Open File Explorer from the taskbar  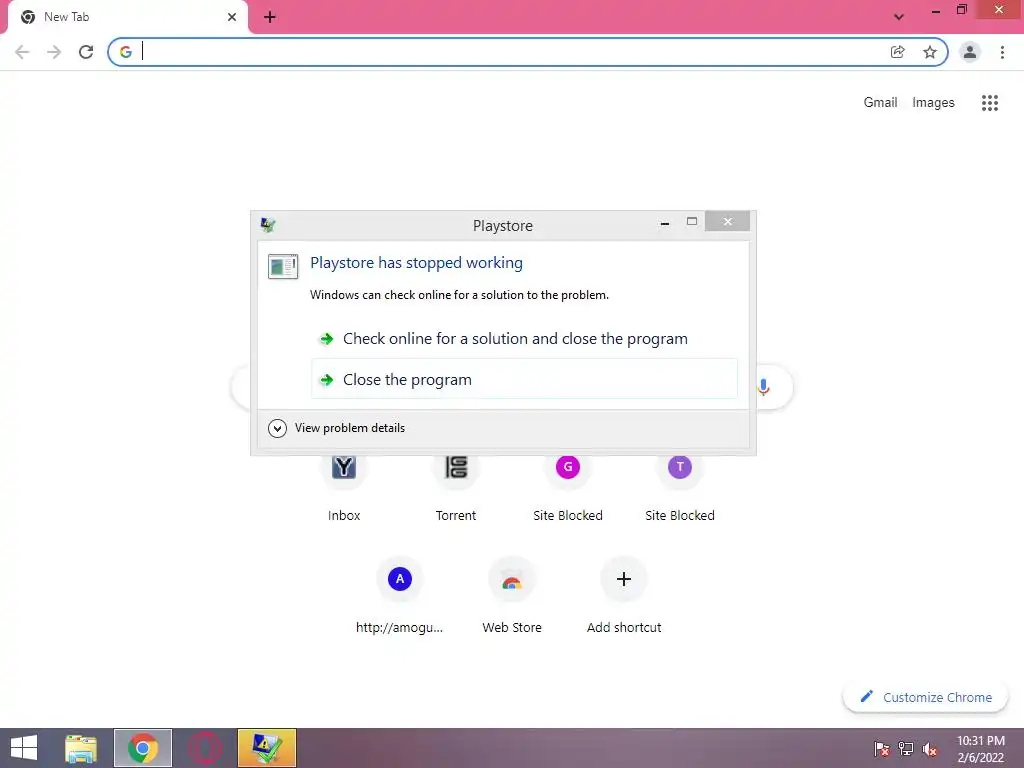(x=81, y=748)
